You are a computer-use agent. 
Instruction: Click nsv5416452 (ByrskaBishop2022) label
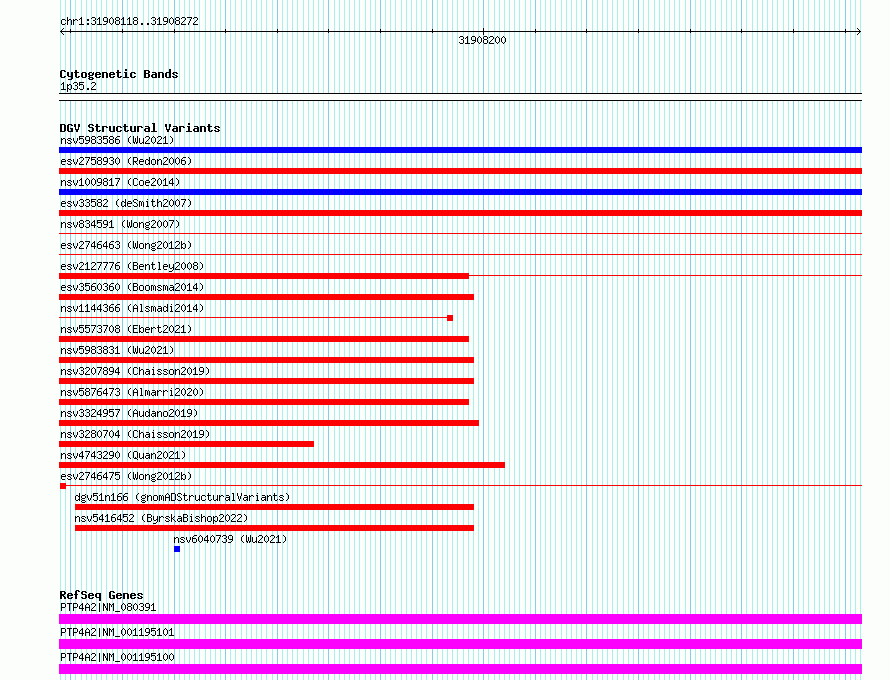pyautogui.click(x=161, y=518)
